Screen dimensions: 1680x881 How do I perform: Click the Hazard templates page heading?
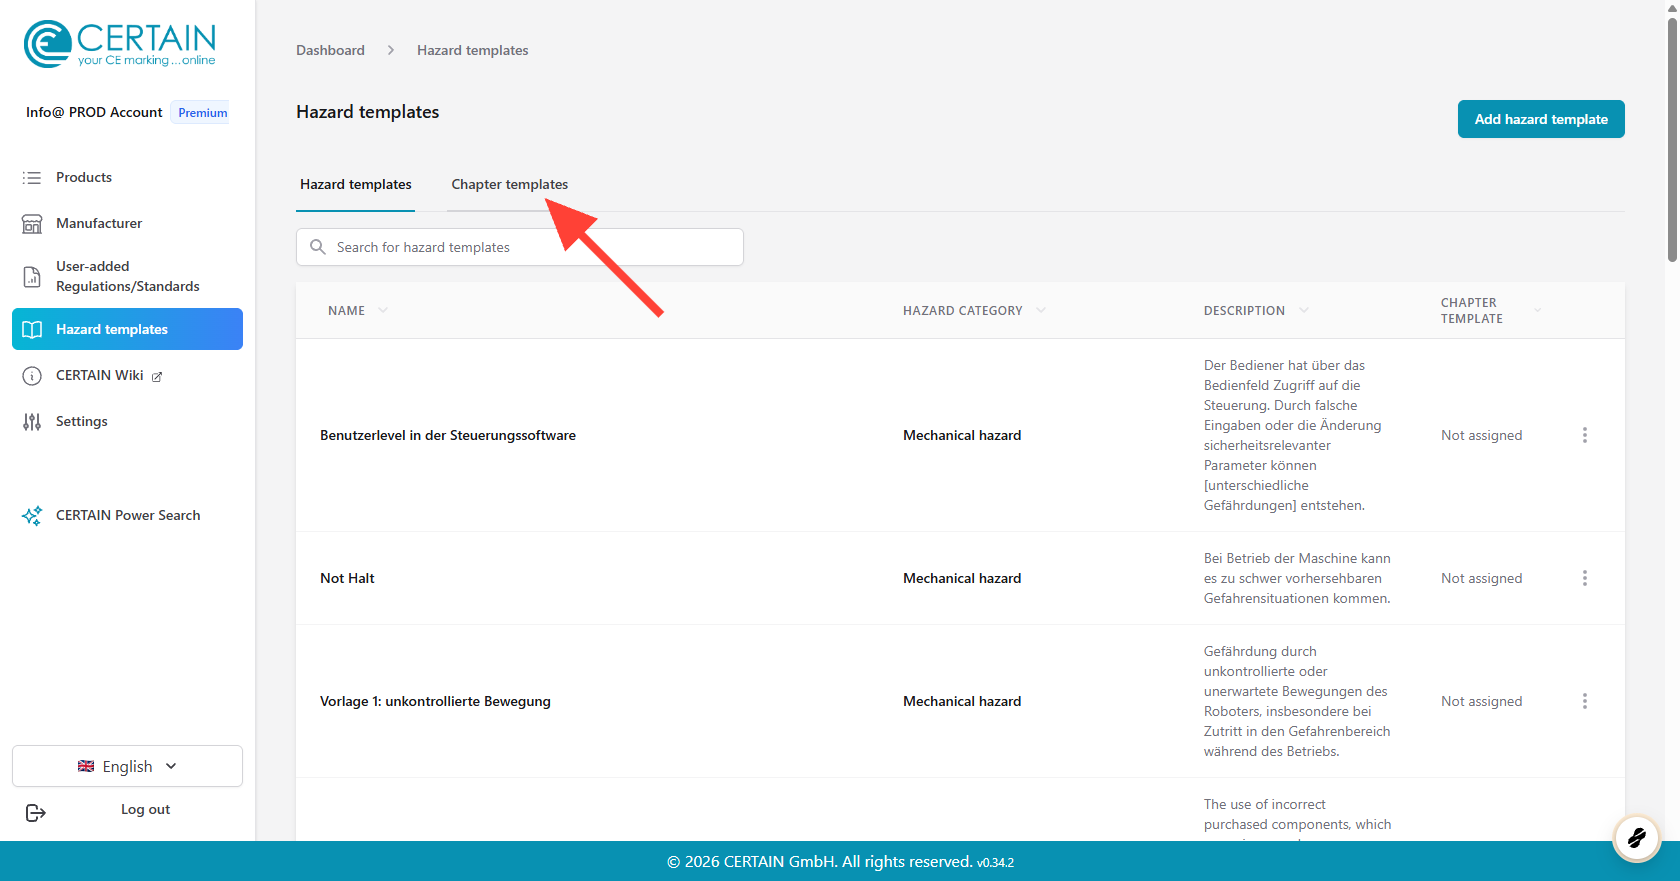pyautogui.click(x=368, y=112)
